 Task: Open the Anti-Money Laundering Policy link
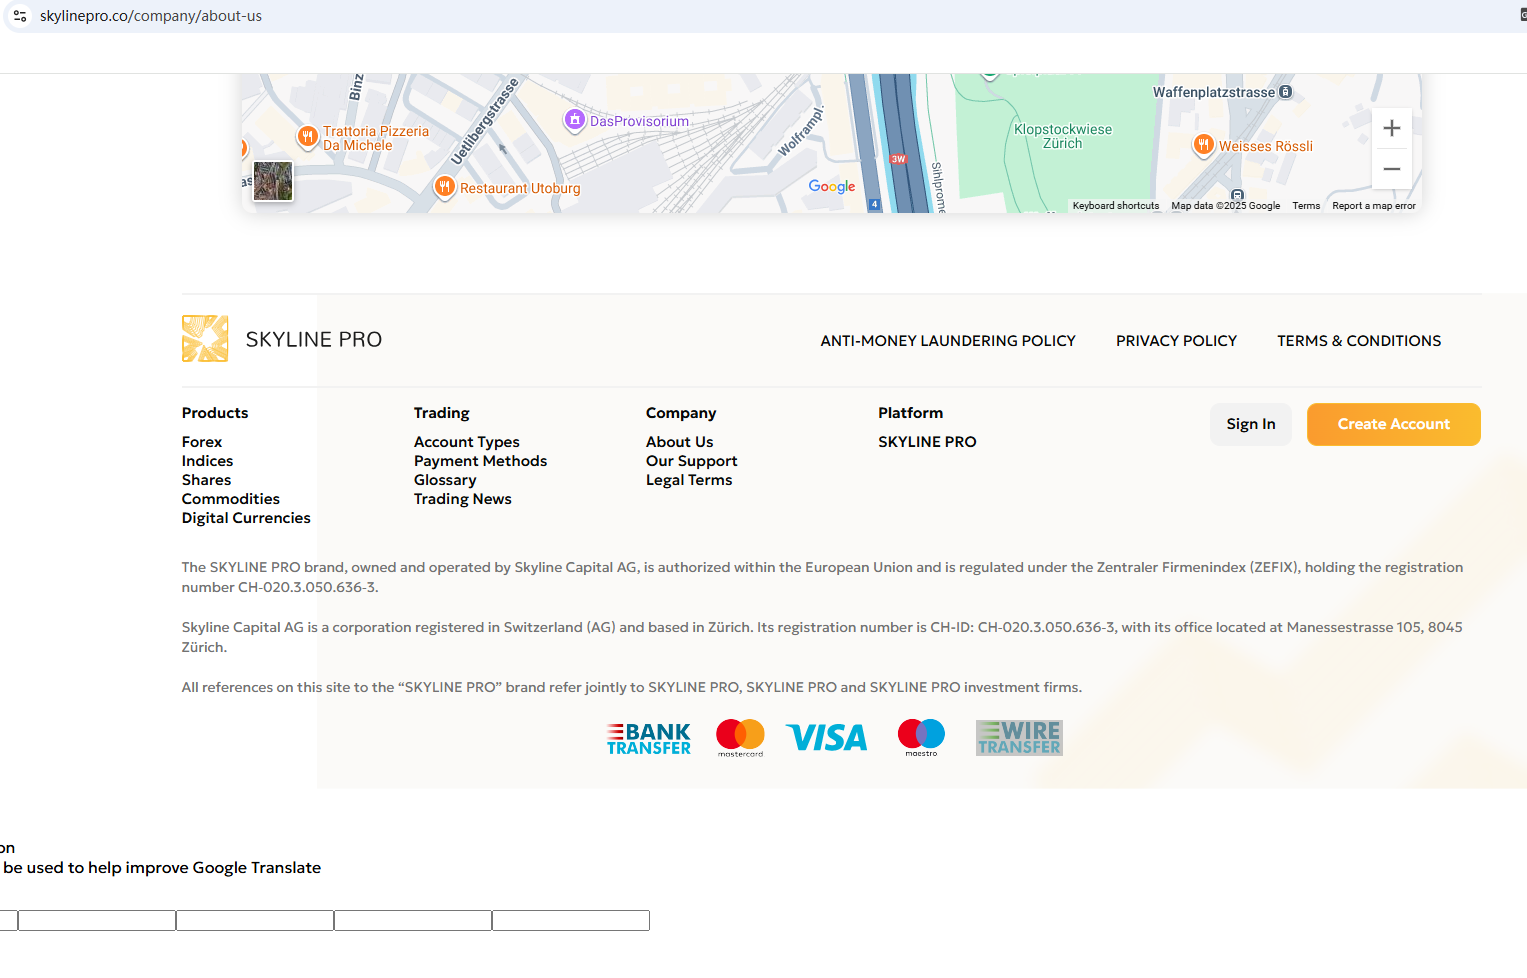(x=948, y=341)
